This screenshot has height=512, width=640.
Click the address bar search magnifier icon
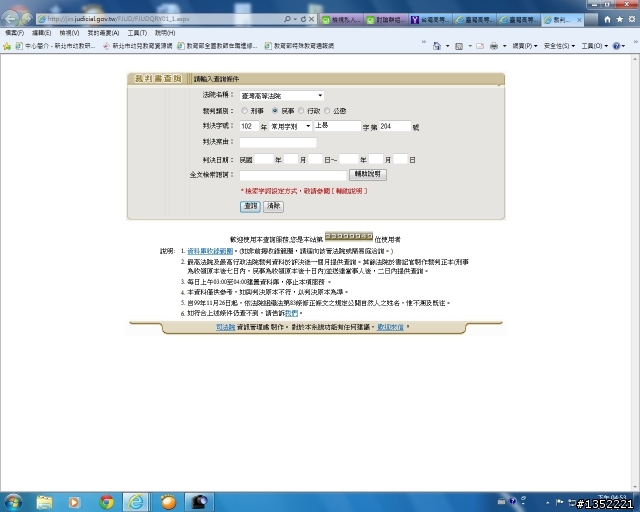click(287, 19)
